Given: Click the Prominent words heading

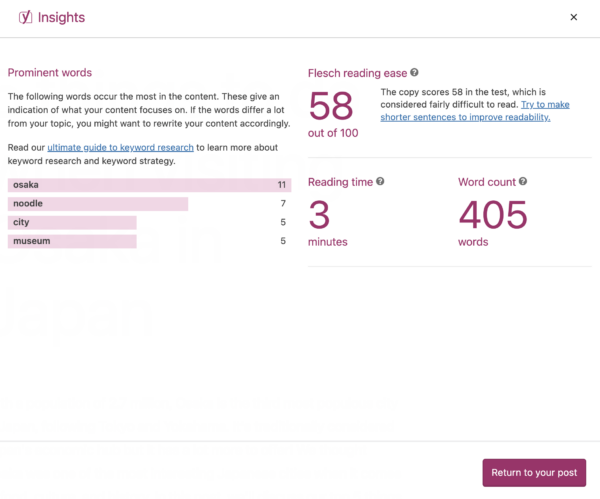Looking at the screenshot, I should click(50, 73).
